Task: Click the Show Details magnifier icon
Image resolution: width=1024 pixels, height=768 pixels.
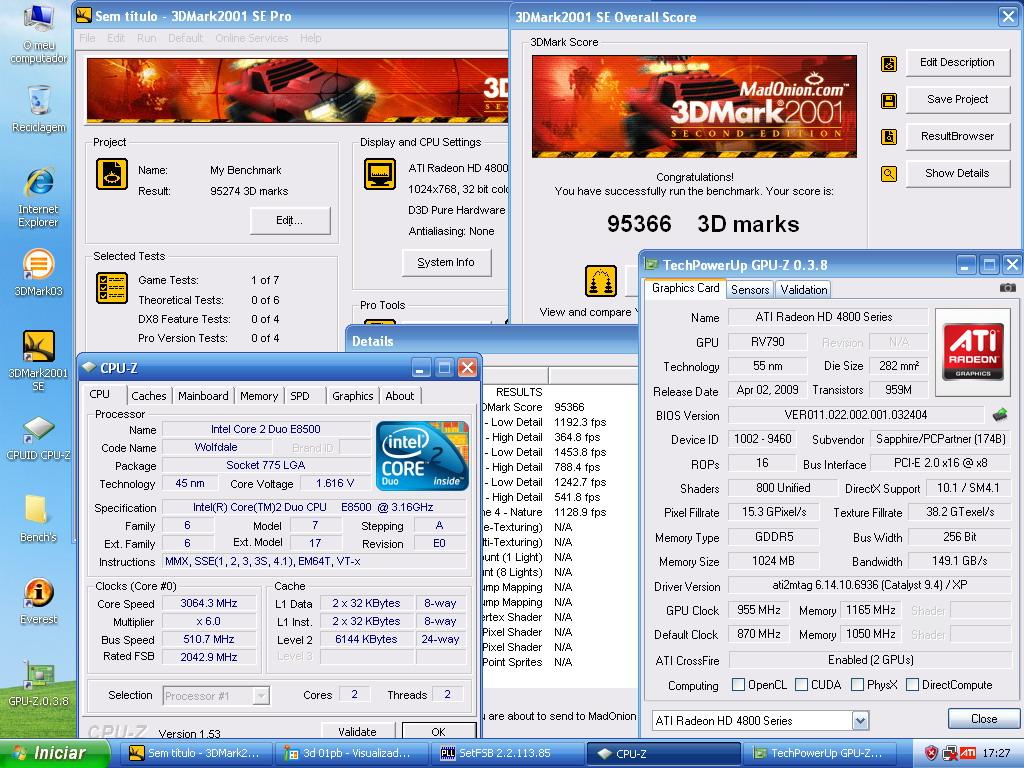Action: [889, 174]
